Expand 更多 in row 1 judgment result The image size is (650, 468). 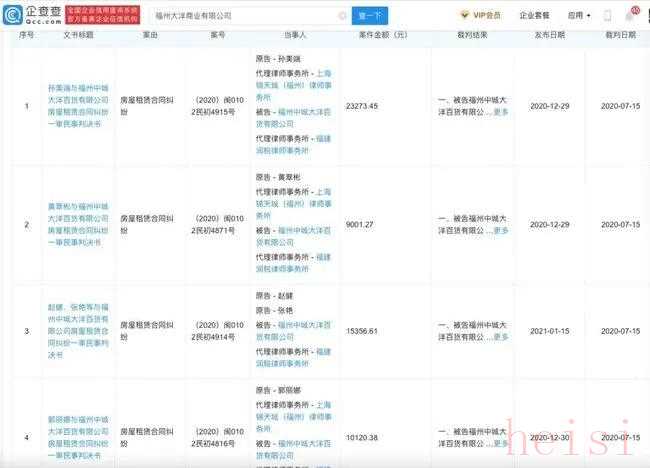point(501,112)
